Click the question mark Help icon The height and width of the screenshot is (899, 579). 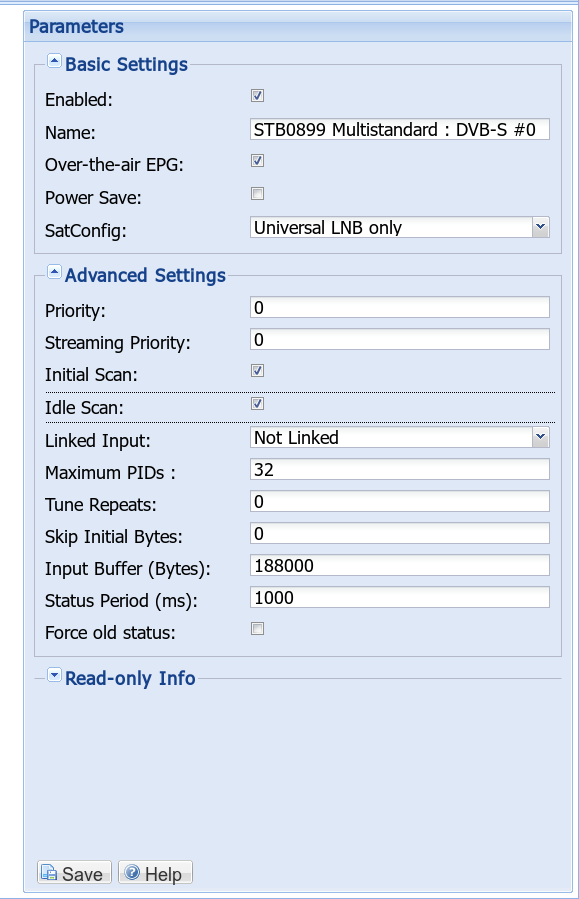132,873
